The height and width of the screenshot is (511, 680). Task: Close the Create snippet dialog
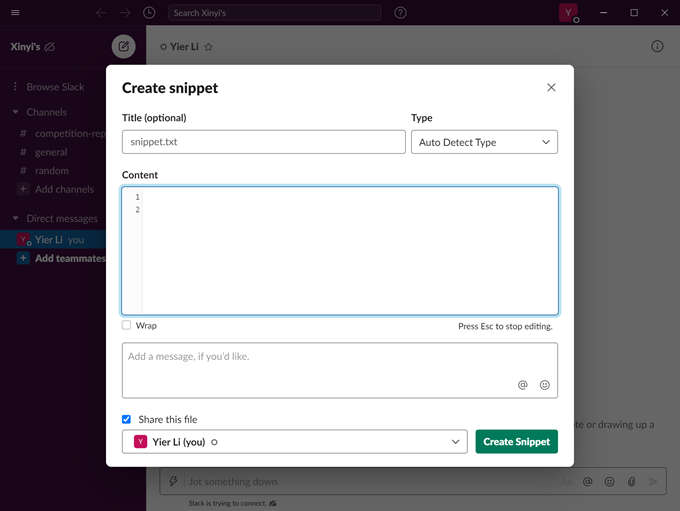pyautogui.click(x=551, y=88)
